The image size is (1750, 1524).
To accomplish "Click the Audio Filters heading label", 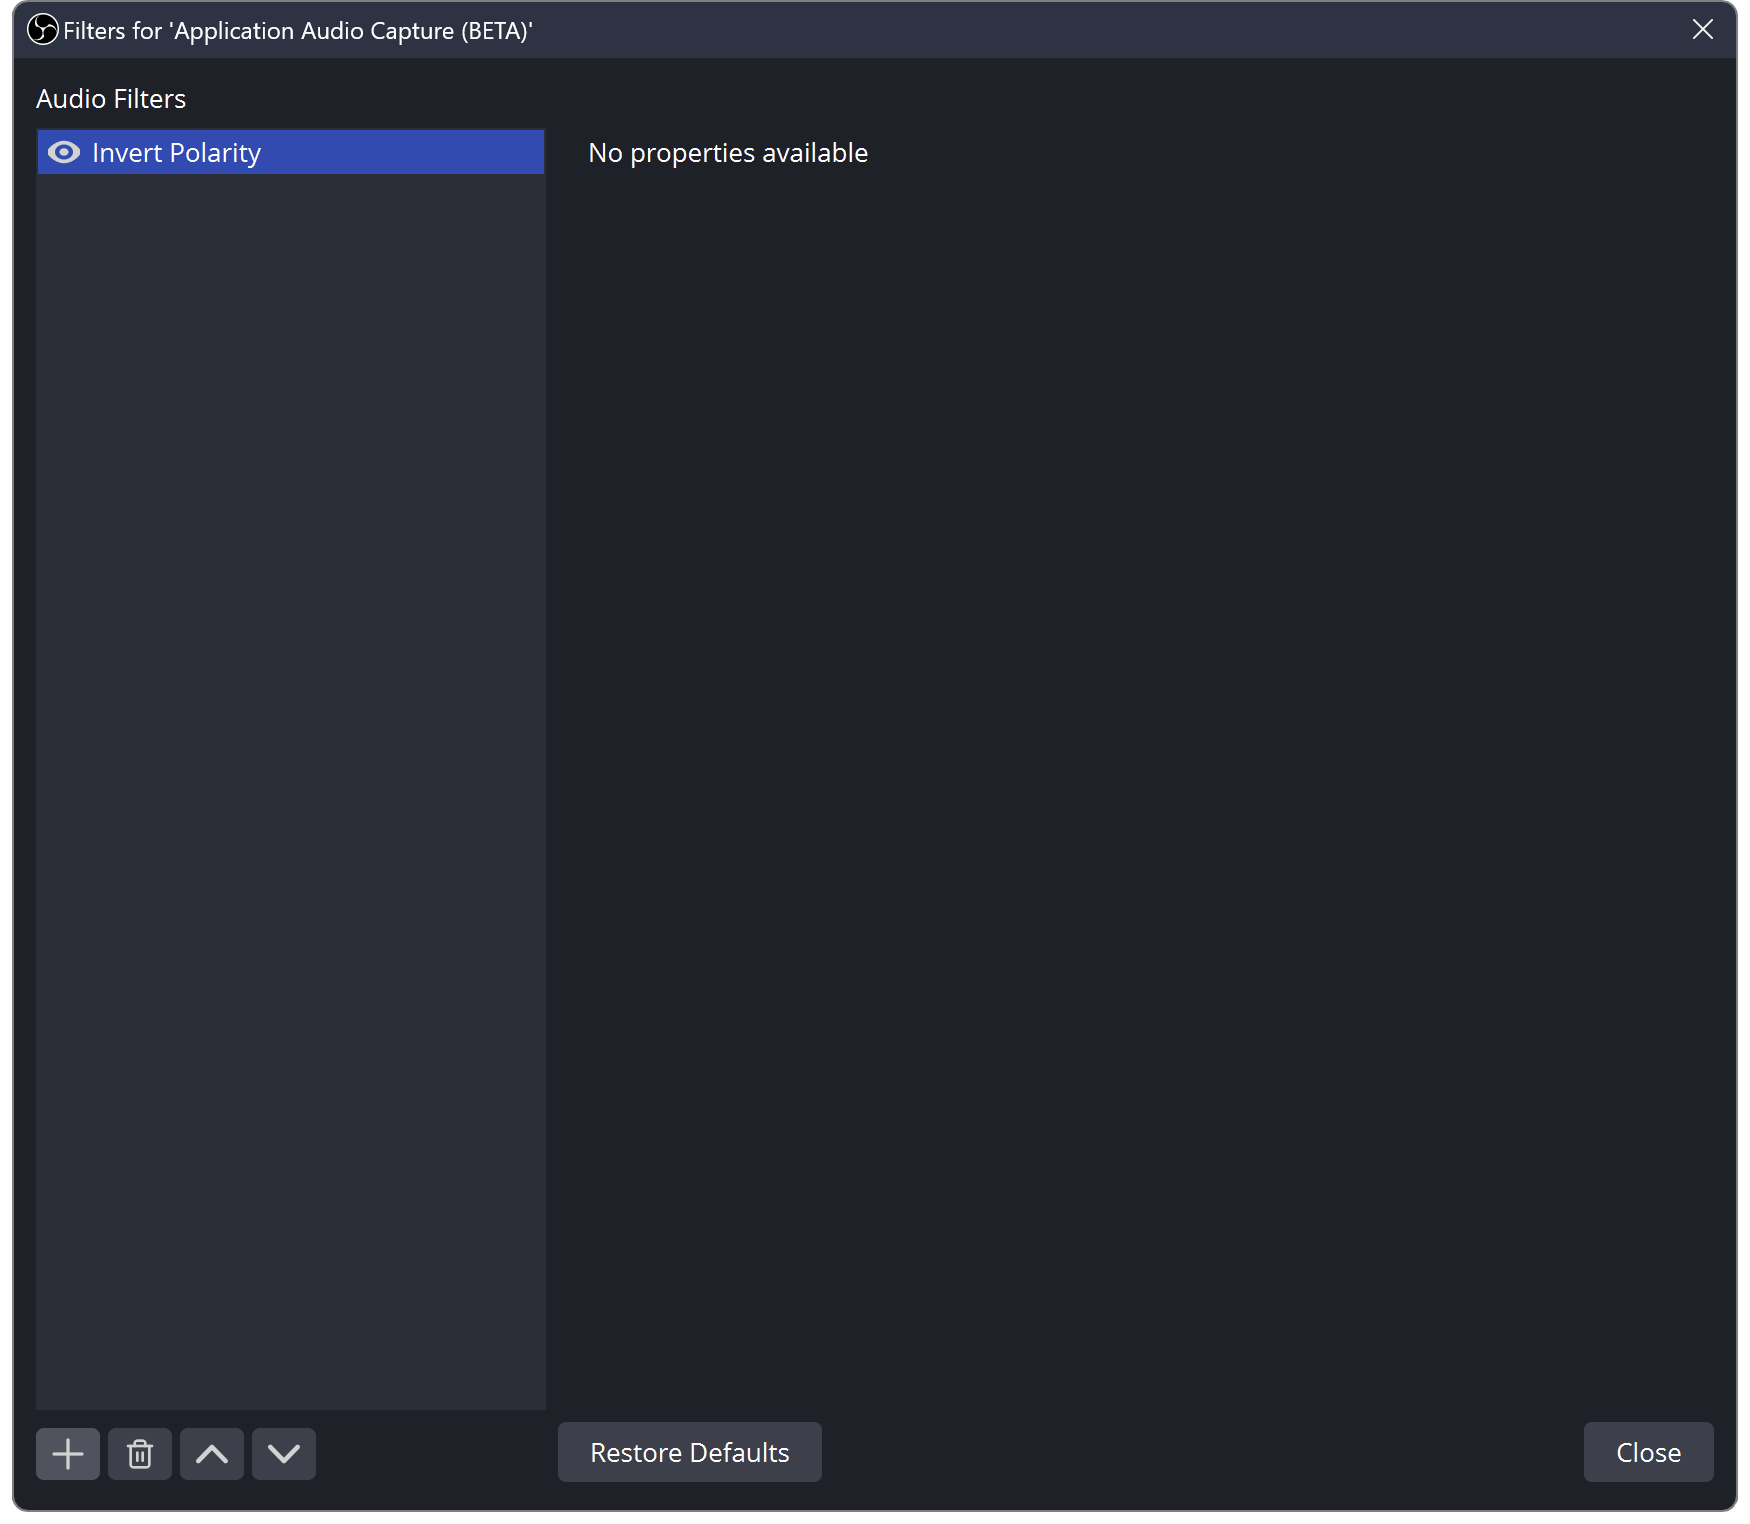I will (x=111, y=99).
